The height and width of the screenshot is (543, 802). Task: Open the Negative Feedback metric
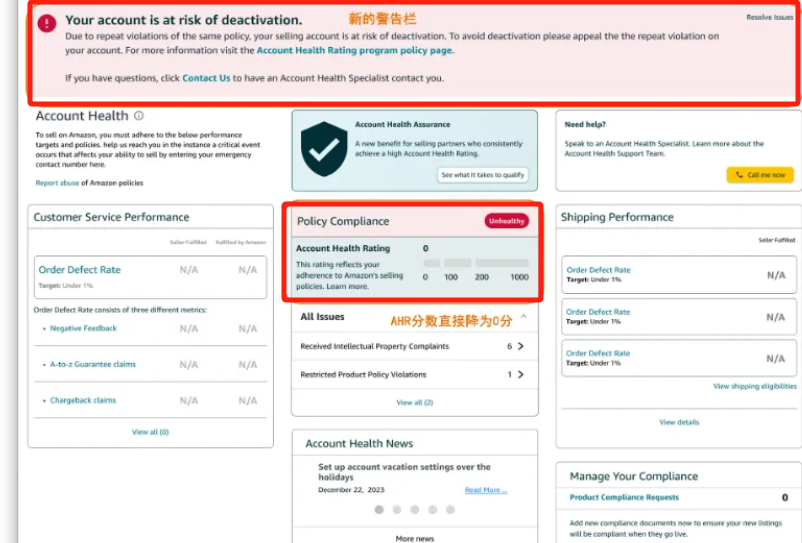(x=83, y=328)
